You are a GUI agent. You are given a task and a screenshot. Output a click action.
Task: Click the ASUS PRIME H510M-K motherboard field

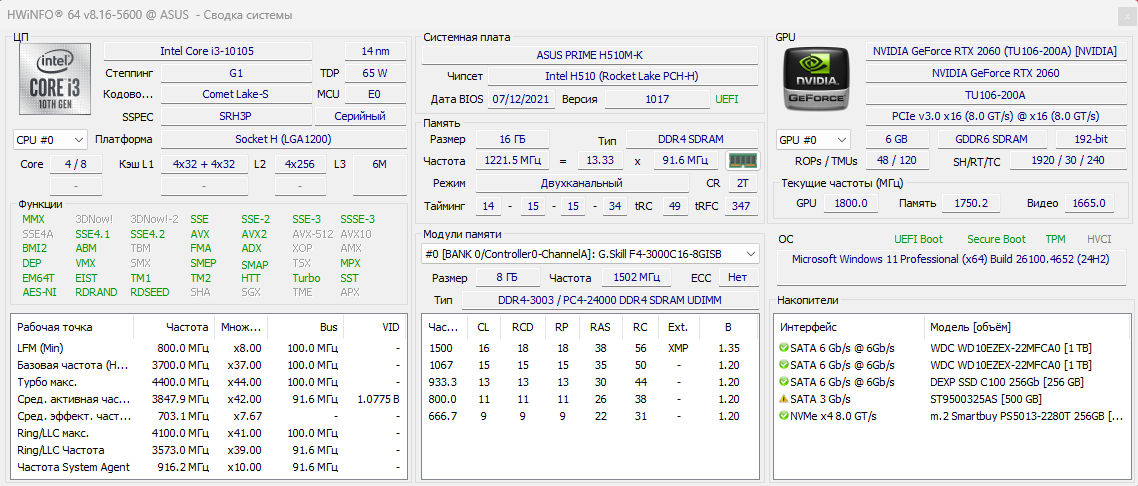point(588,55)
